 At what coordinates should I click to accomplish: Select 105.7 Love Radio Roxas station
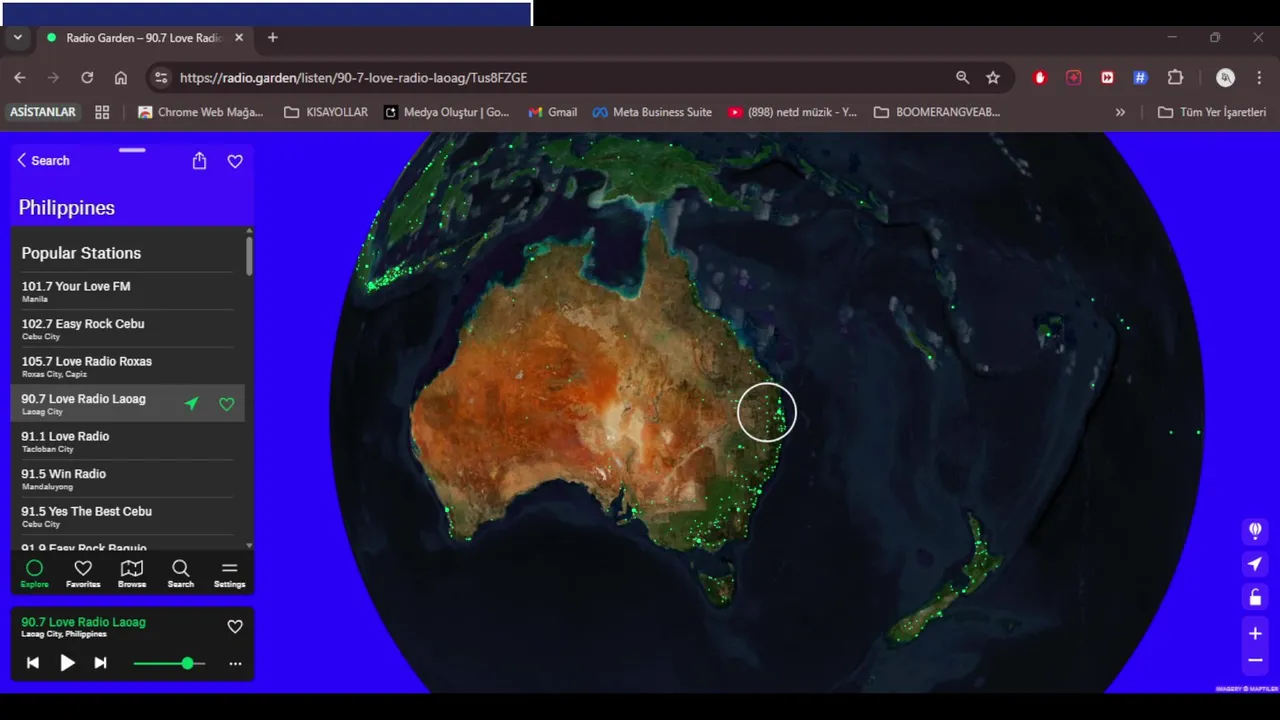point(127,366)
